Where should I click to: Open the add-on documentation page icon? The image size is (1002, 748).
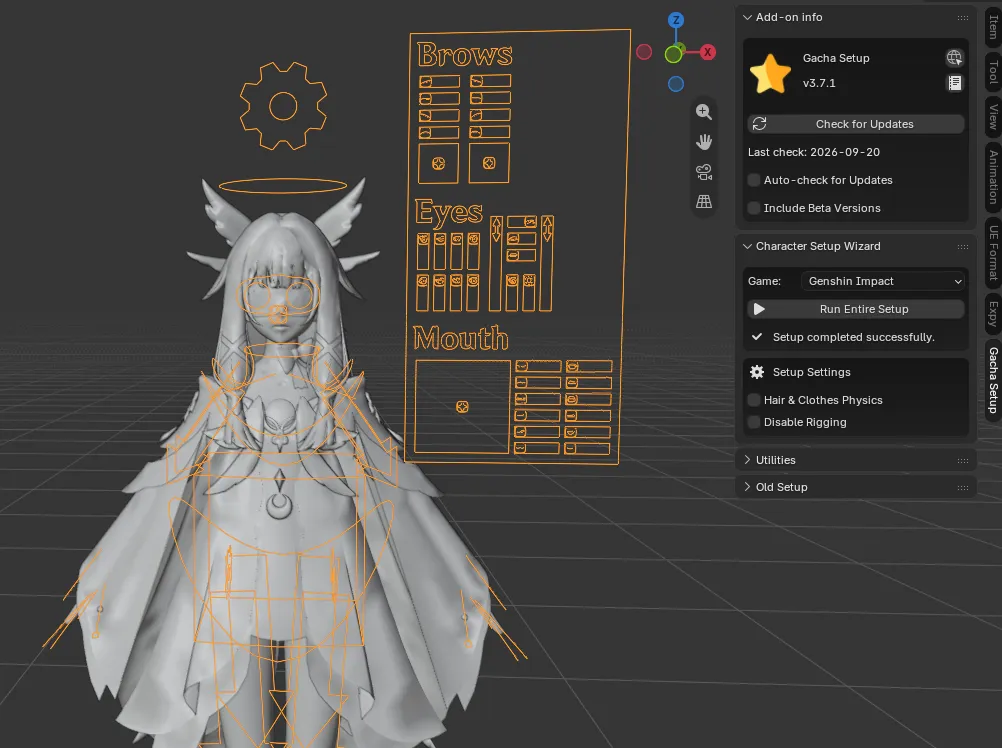954,82
